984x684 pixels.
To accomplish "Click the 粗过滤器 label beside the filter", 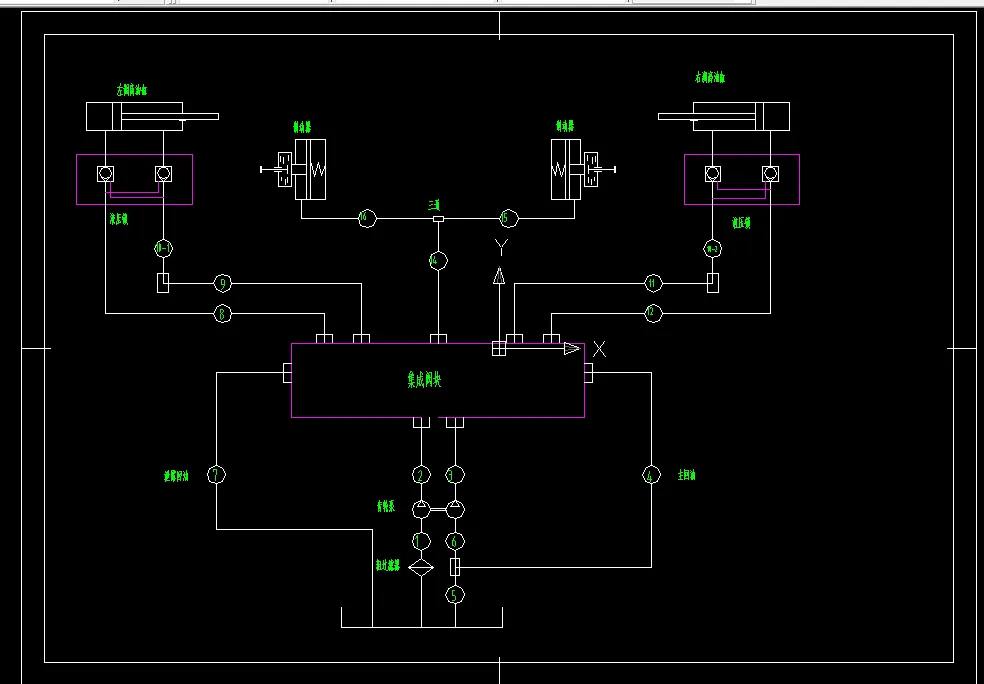I will [x=388, y=565].
